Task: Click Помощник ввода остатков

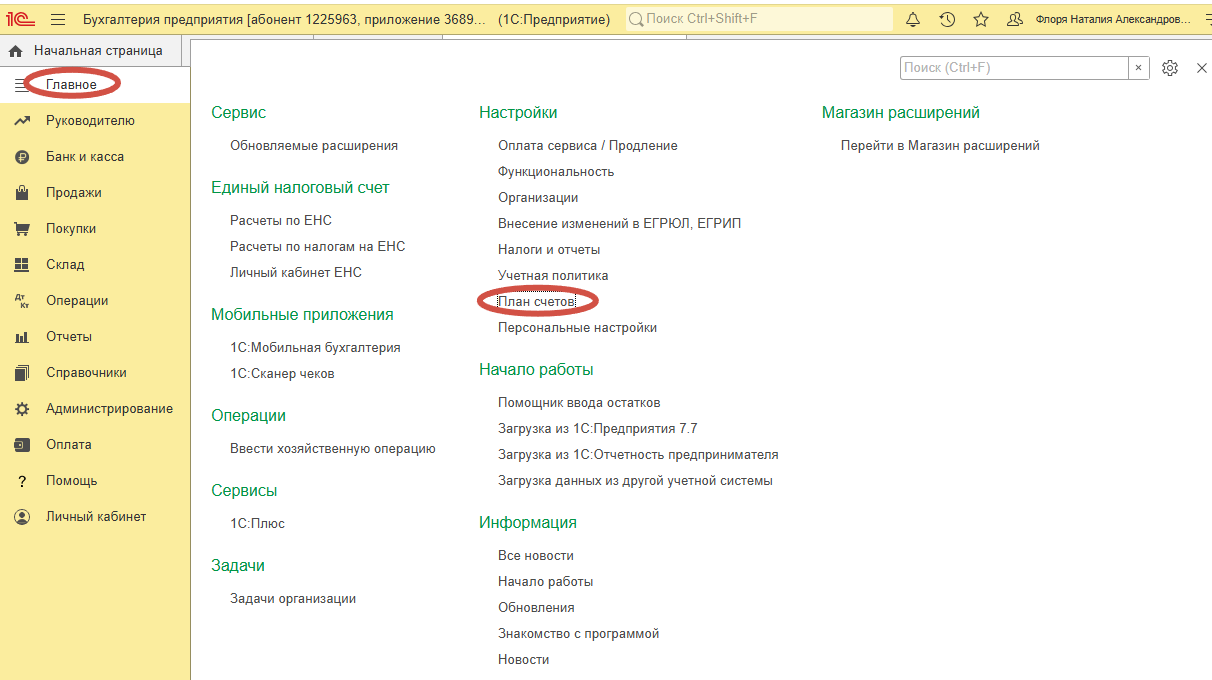Action: click(579, 402)
